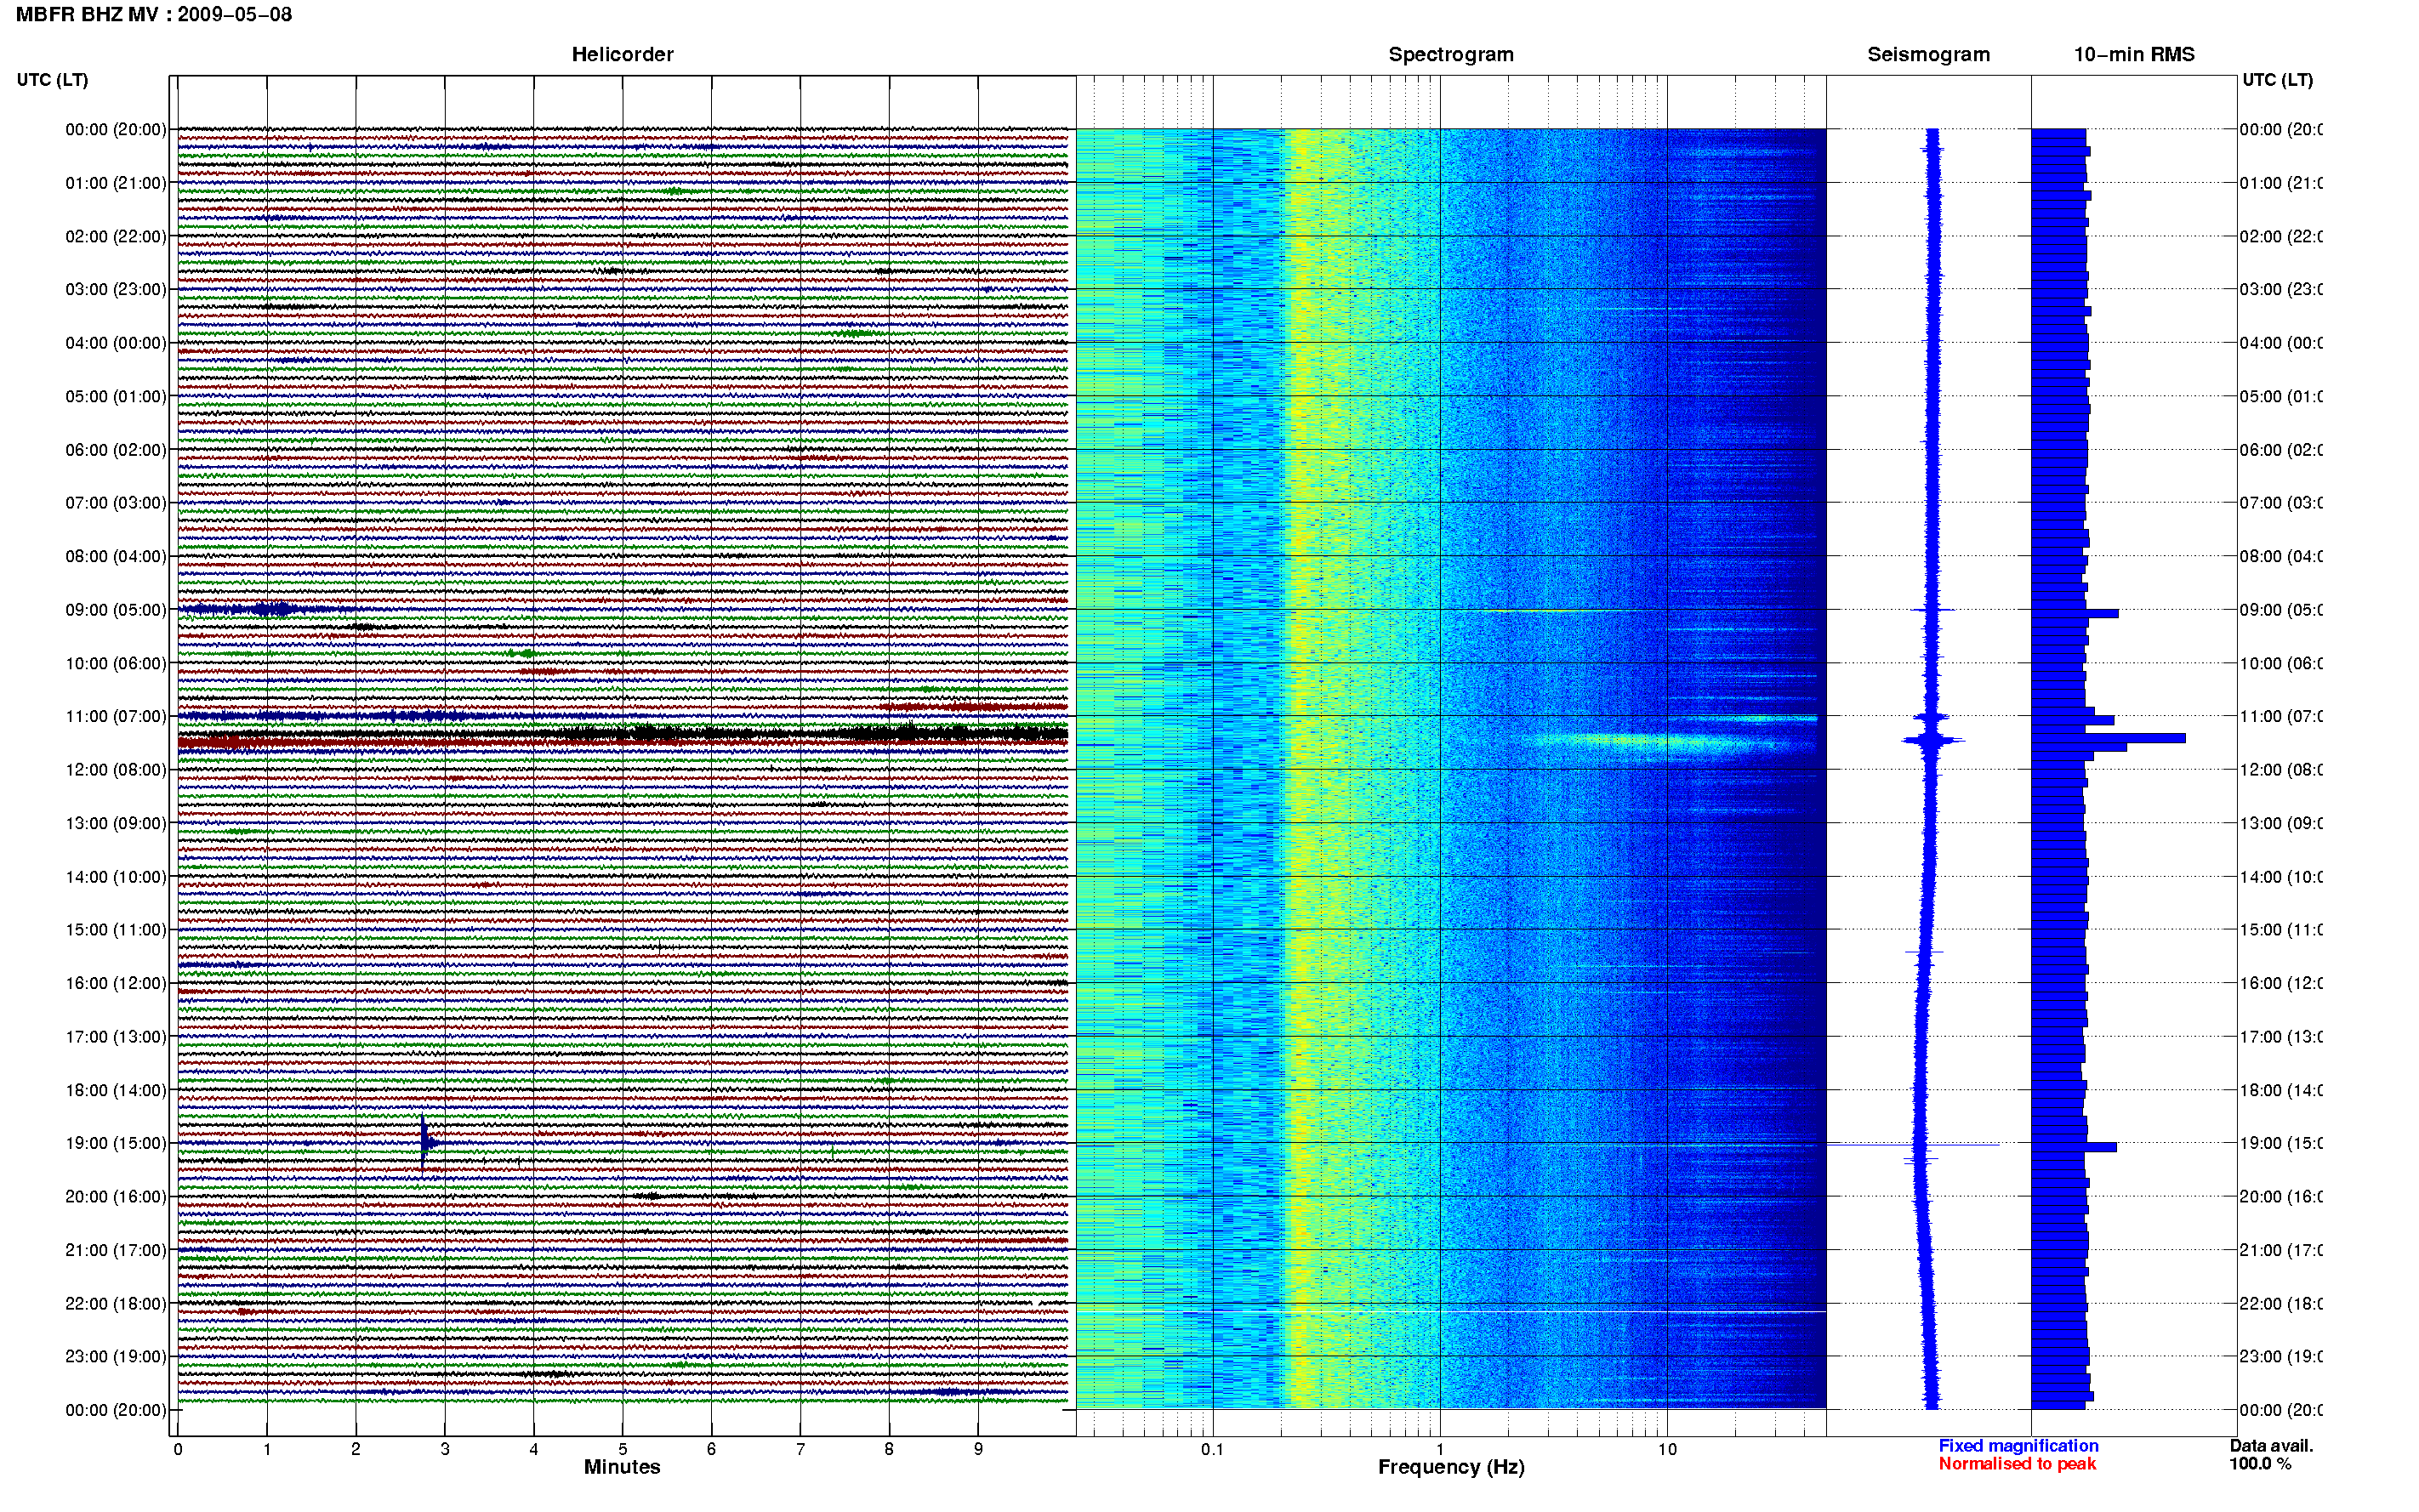This screenshot has width=2419, height=1512.
Task: Click the 'Normalised to peak' red legend text
Action: 2017,1464
